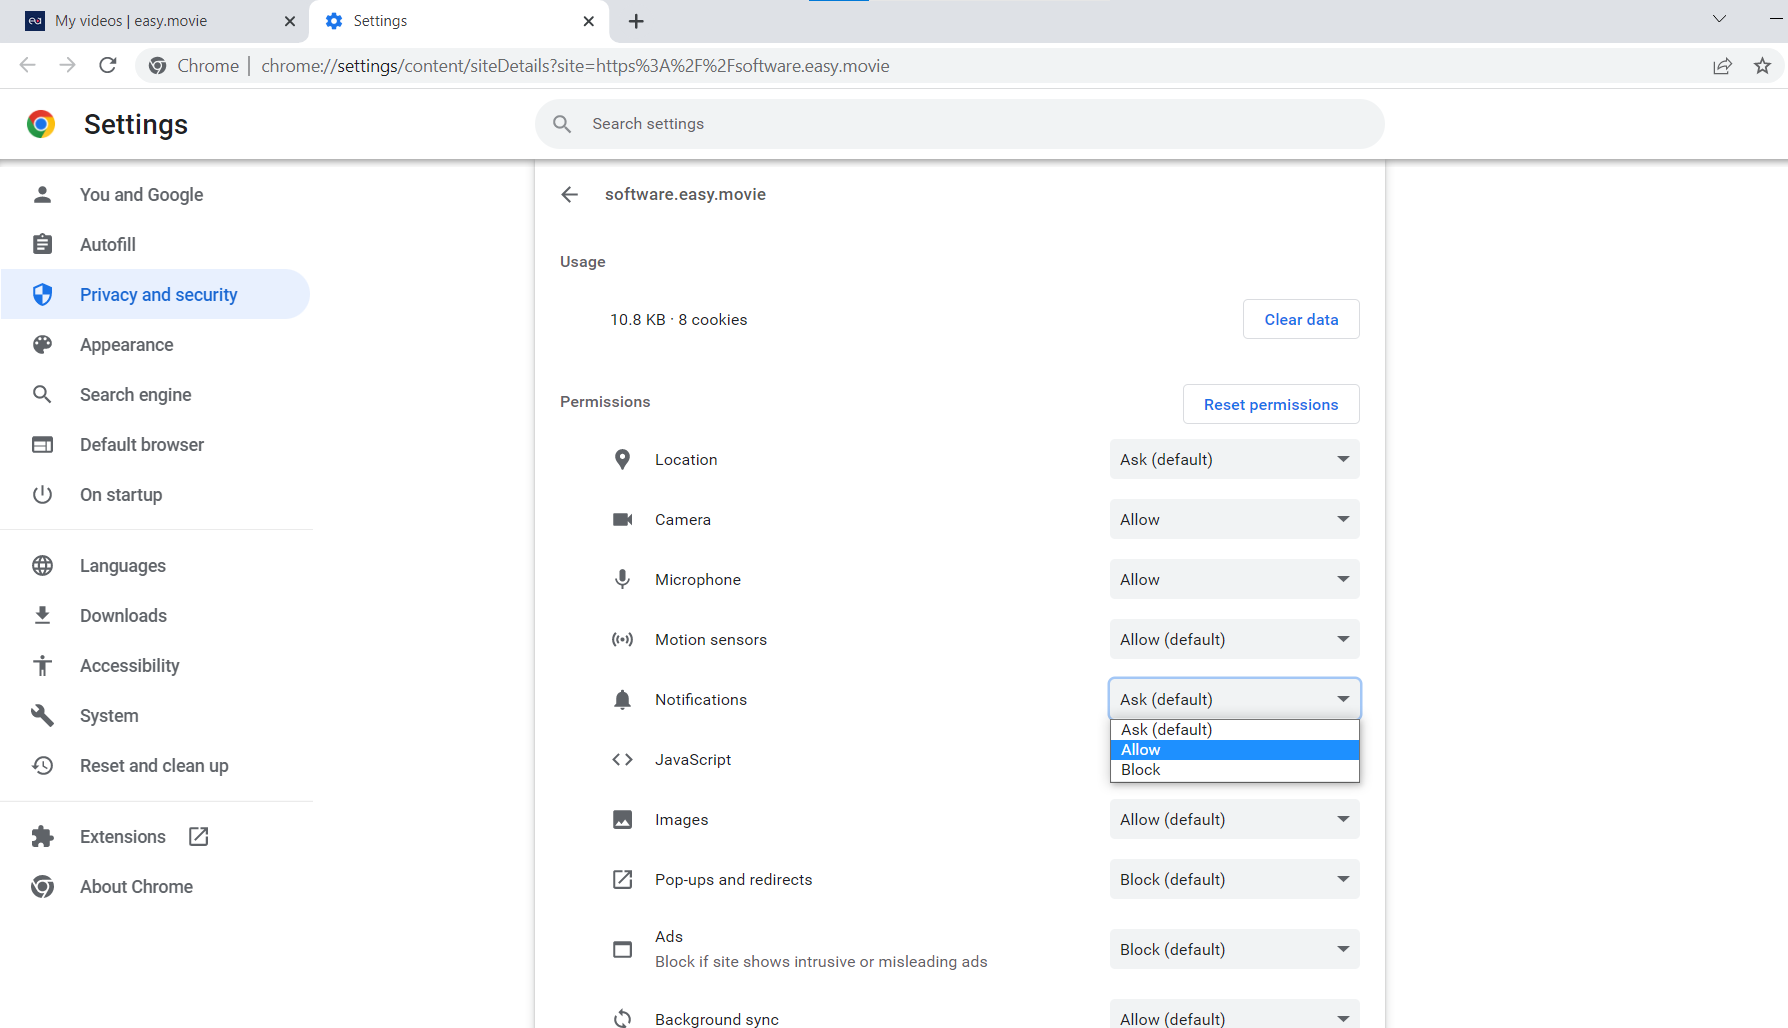Select Allow in the Notifications dropdown list
Screen dimensions: 1788x1028
pyautogui.click(x=1234, y=750)
